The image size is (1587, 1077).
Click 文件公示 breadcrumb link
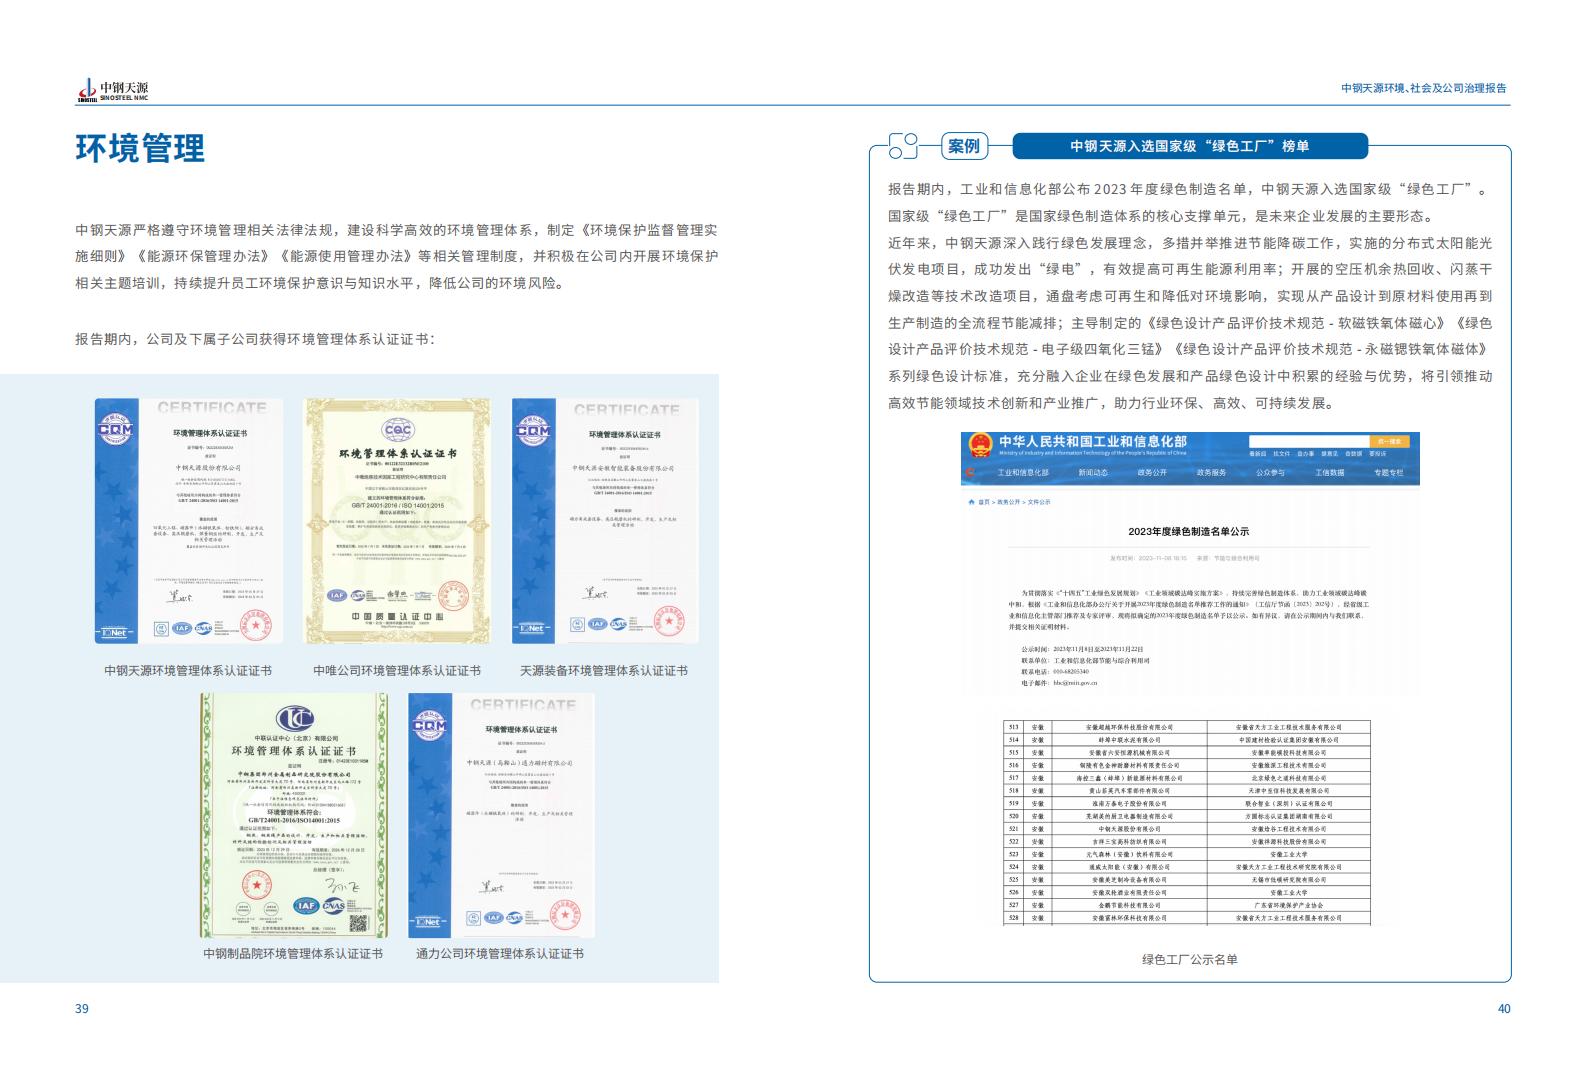[x=1040, y=502]
